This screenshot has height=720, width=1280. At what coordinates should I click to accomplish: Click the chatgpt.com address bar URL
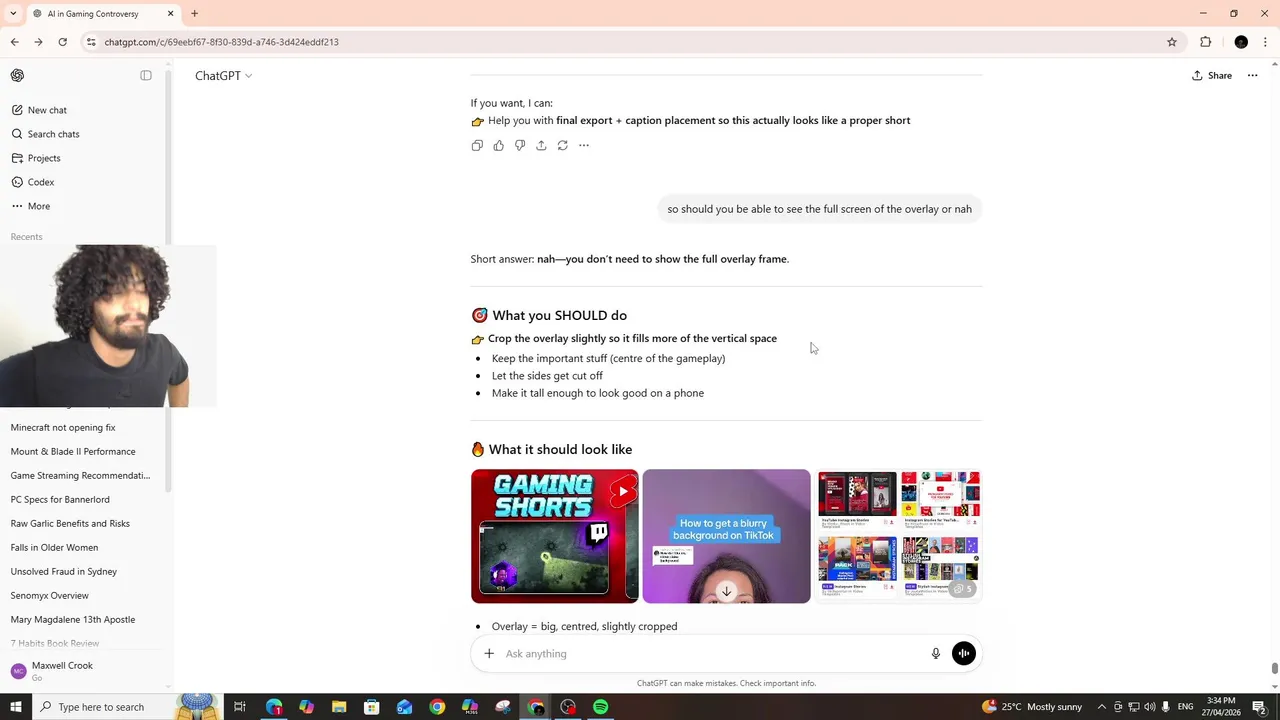(222, 42)
